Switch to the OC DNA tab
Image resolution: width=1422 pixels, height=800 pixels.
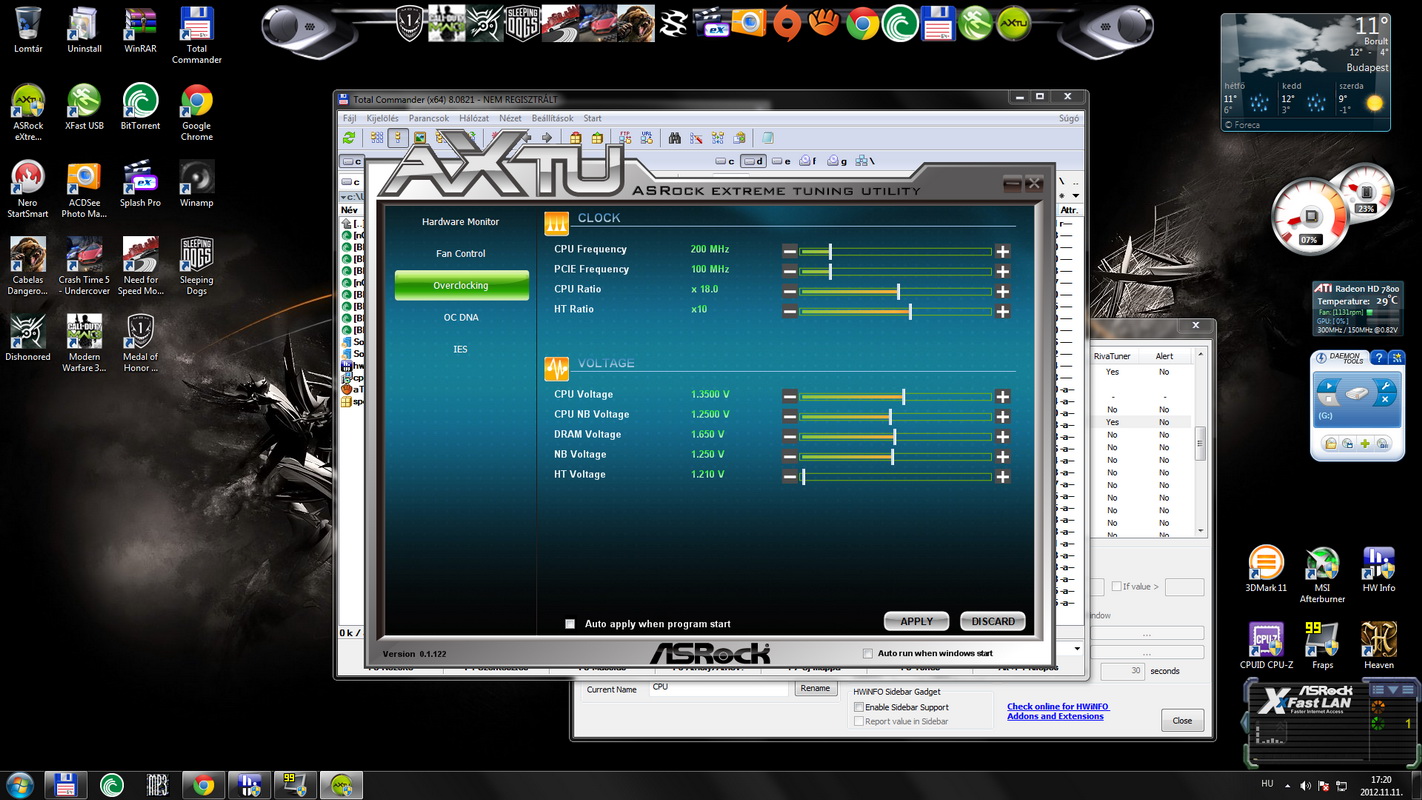(x=461, y=317)
